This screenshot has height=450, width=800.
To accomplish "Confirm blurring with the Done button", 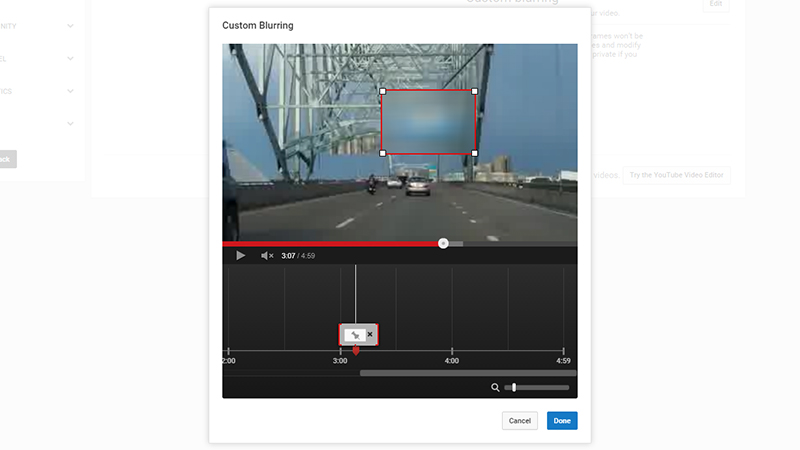I will click(562, 421).
